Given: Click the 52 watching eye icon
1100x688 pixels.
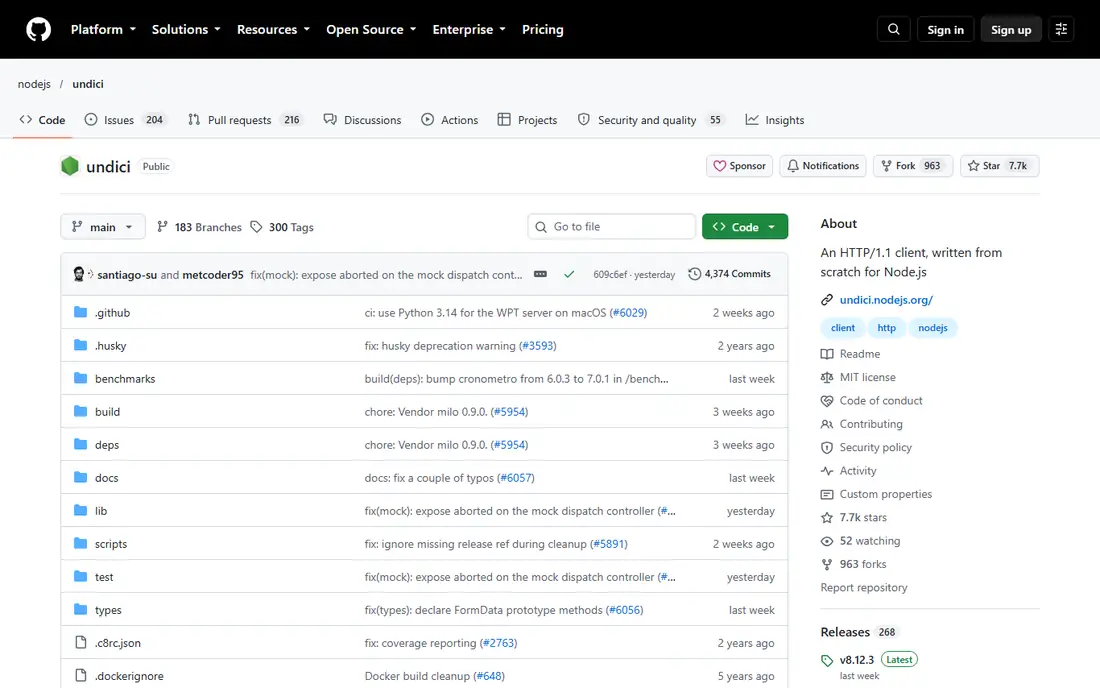Looking at the screenshot, I should tap(827, 541).
